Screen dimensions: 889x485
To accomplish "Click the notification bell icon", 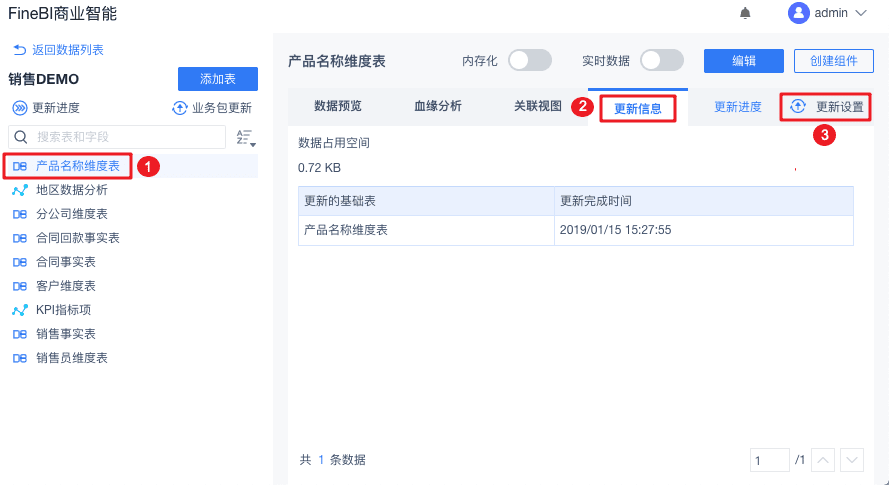I will click(745, 13).
